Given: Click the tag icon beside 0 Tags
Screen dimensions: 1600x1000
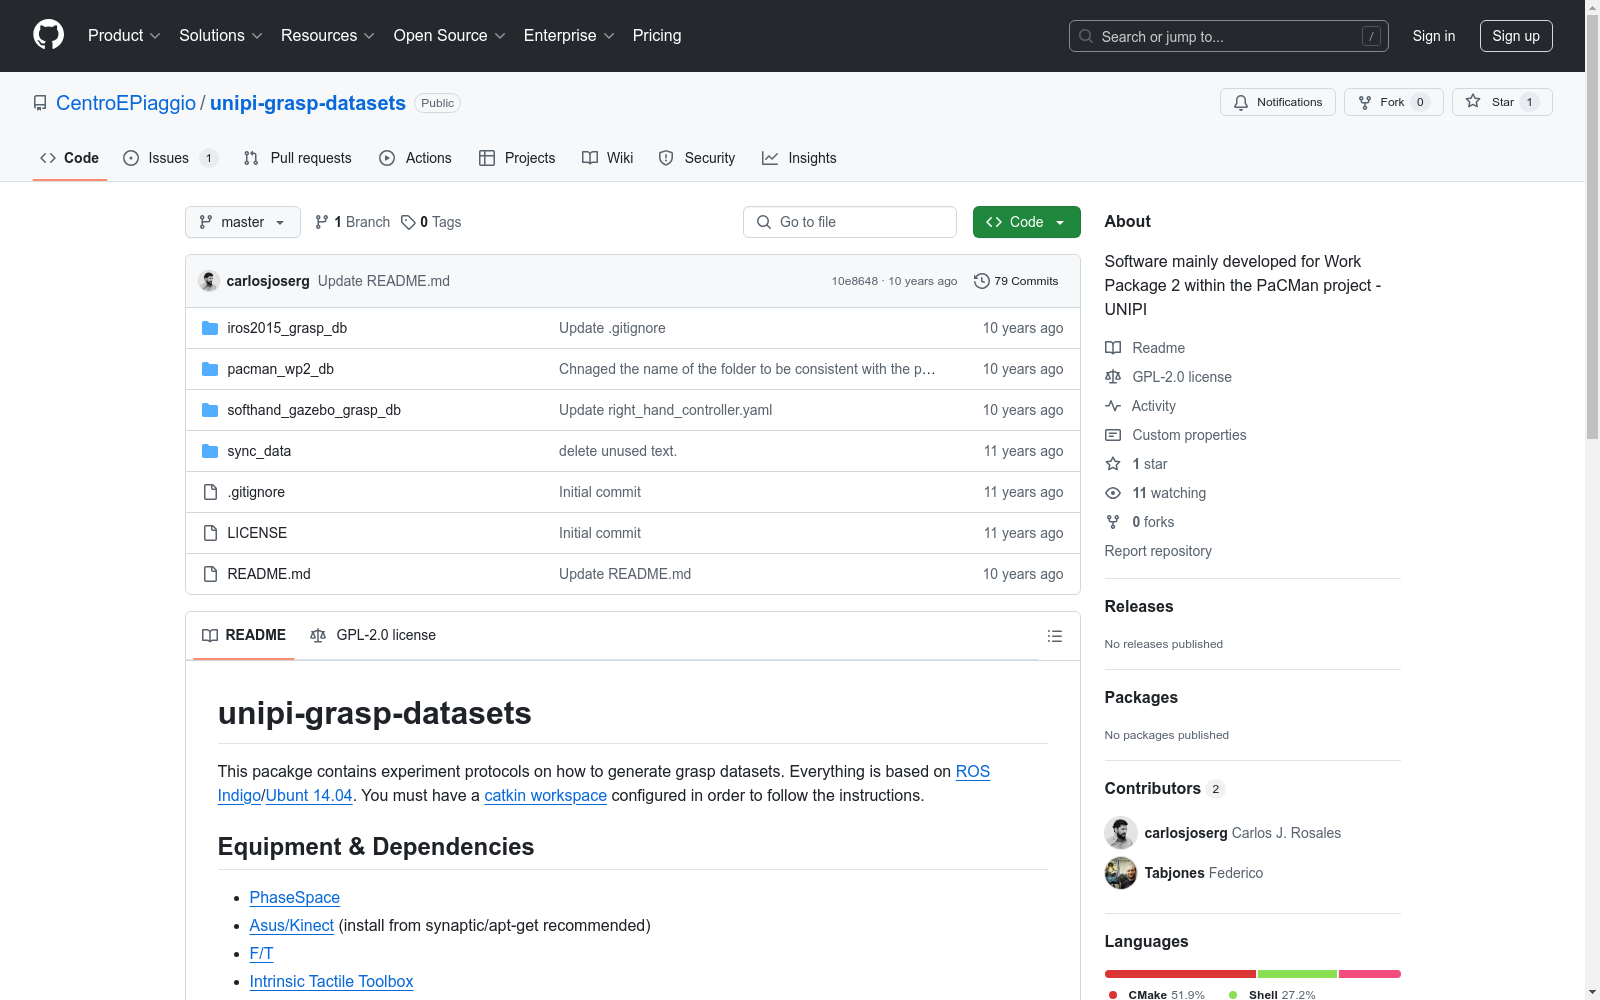Looking at the screenshot, I should point(408,222).
